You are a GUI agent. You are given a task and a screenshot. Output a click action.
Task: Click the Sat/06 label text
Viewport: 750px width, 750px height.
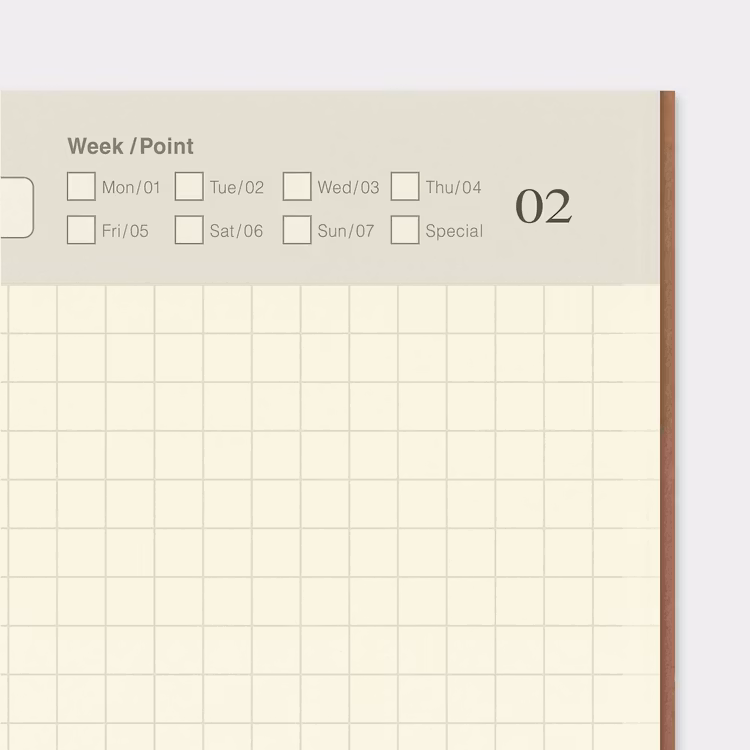(x=236, y=231)
